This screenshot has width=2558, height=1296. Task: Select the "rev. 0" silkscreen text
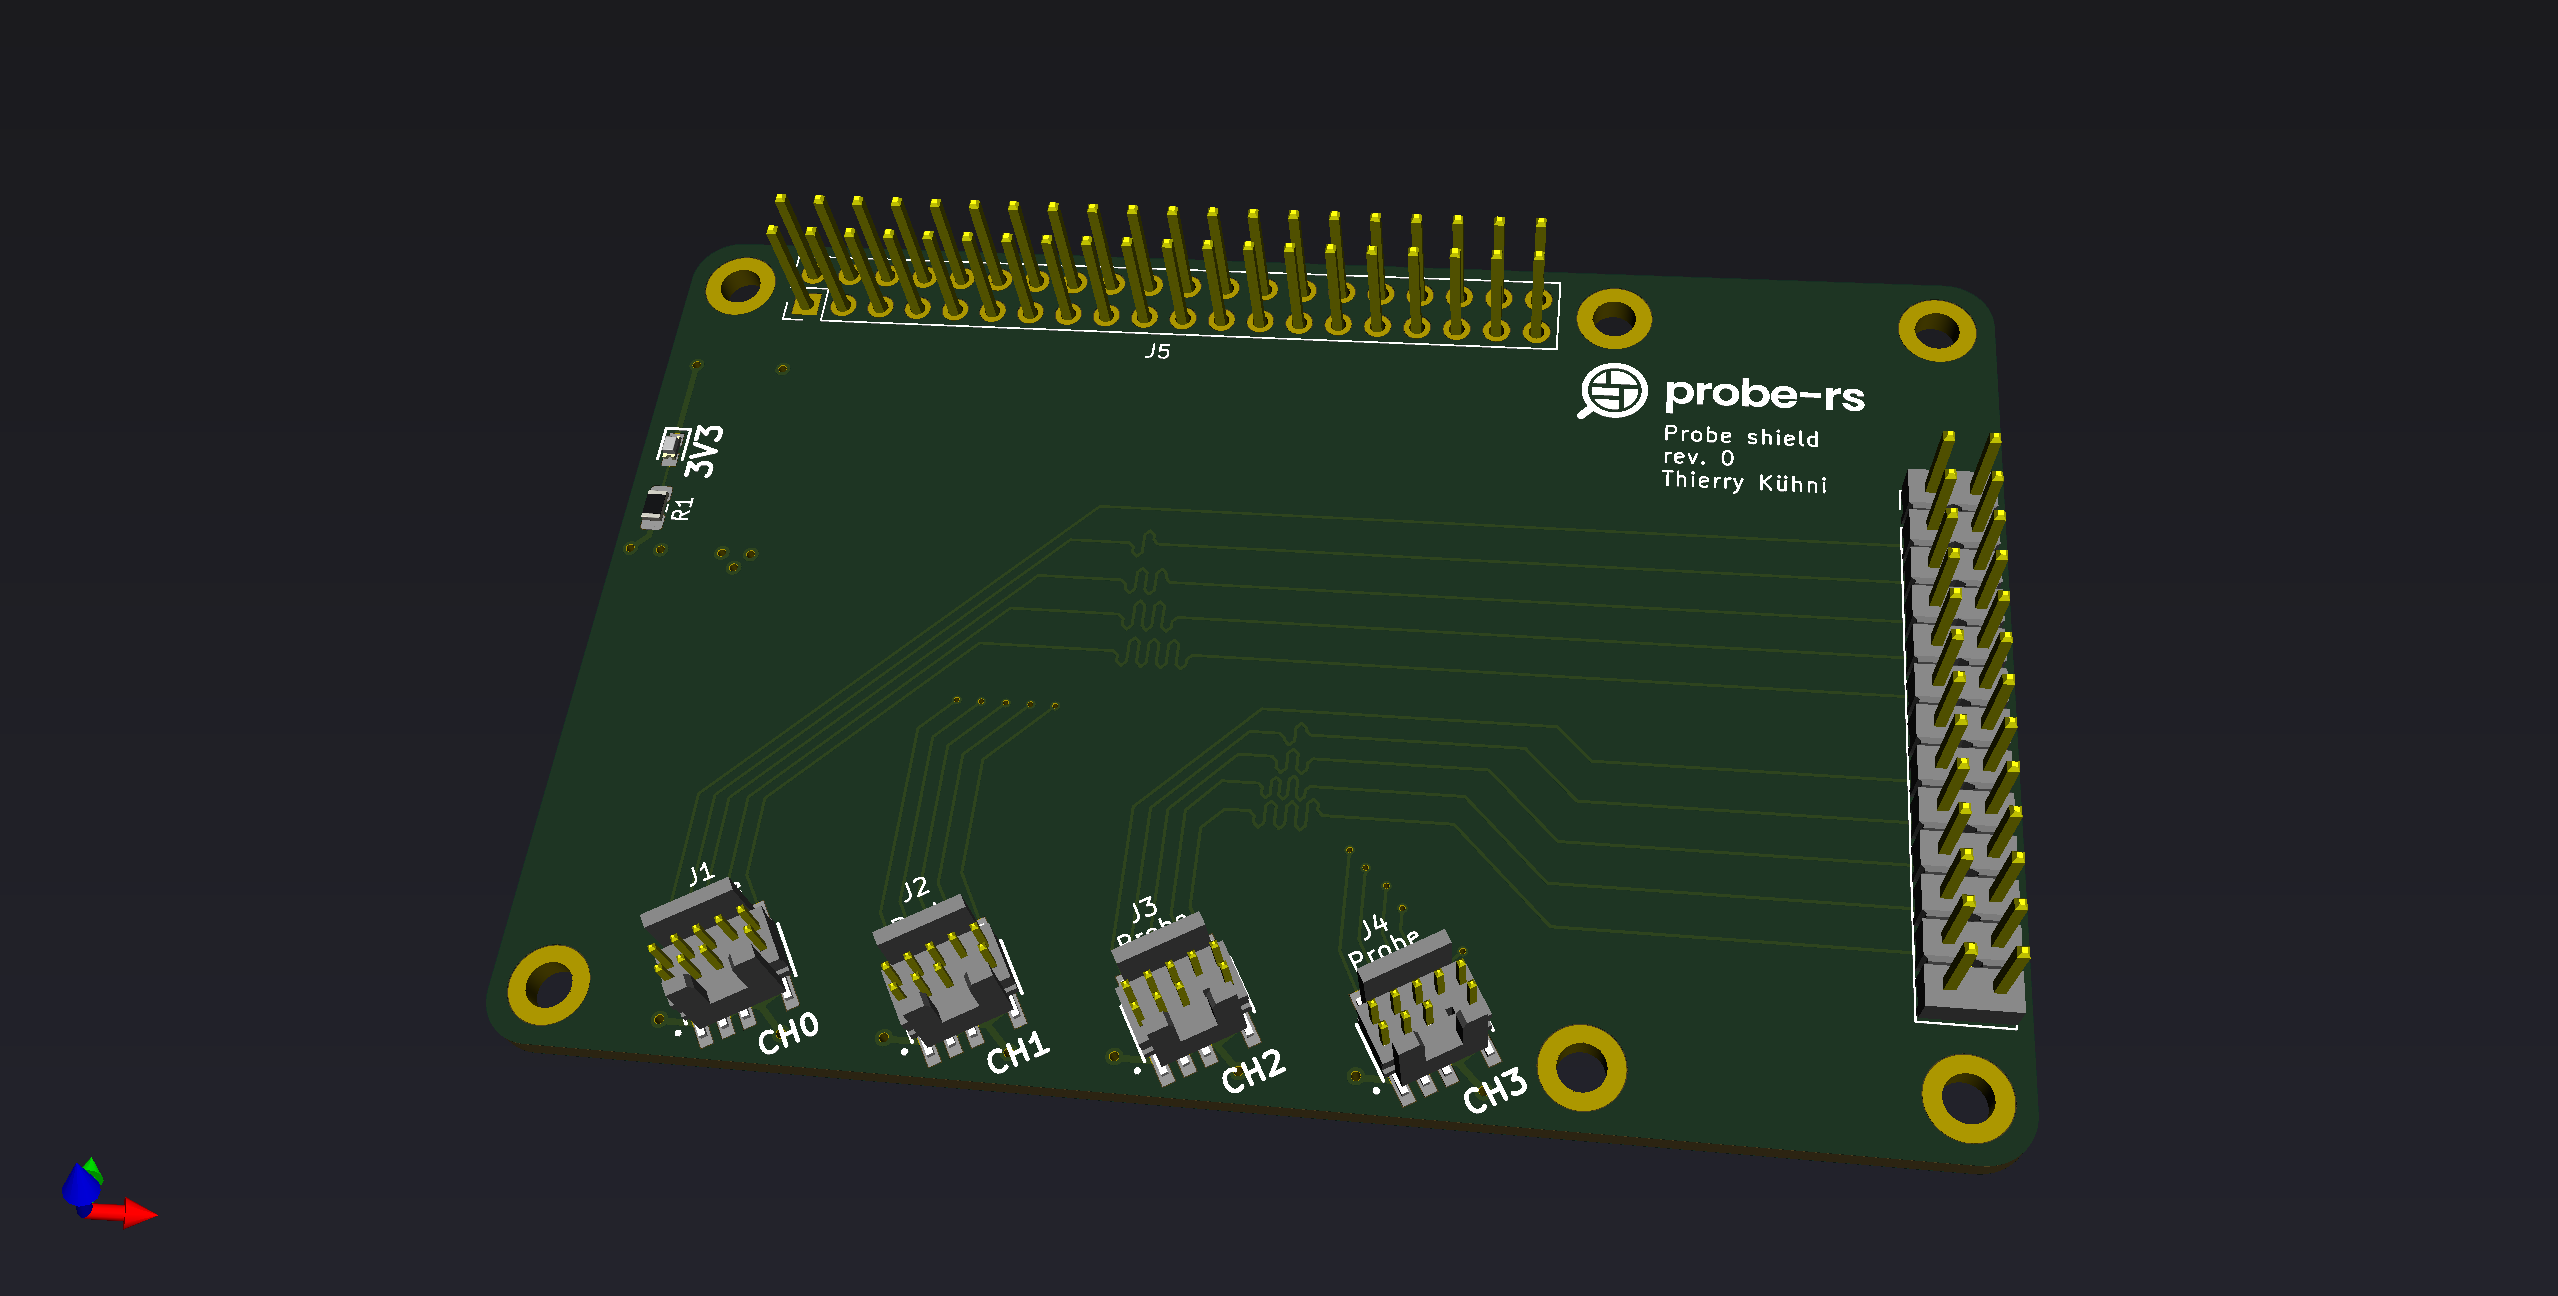coord(1698,458)
